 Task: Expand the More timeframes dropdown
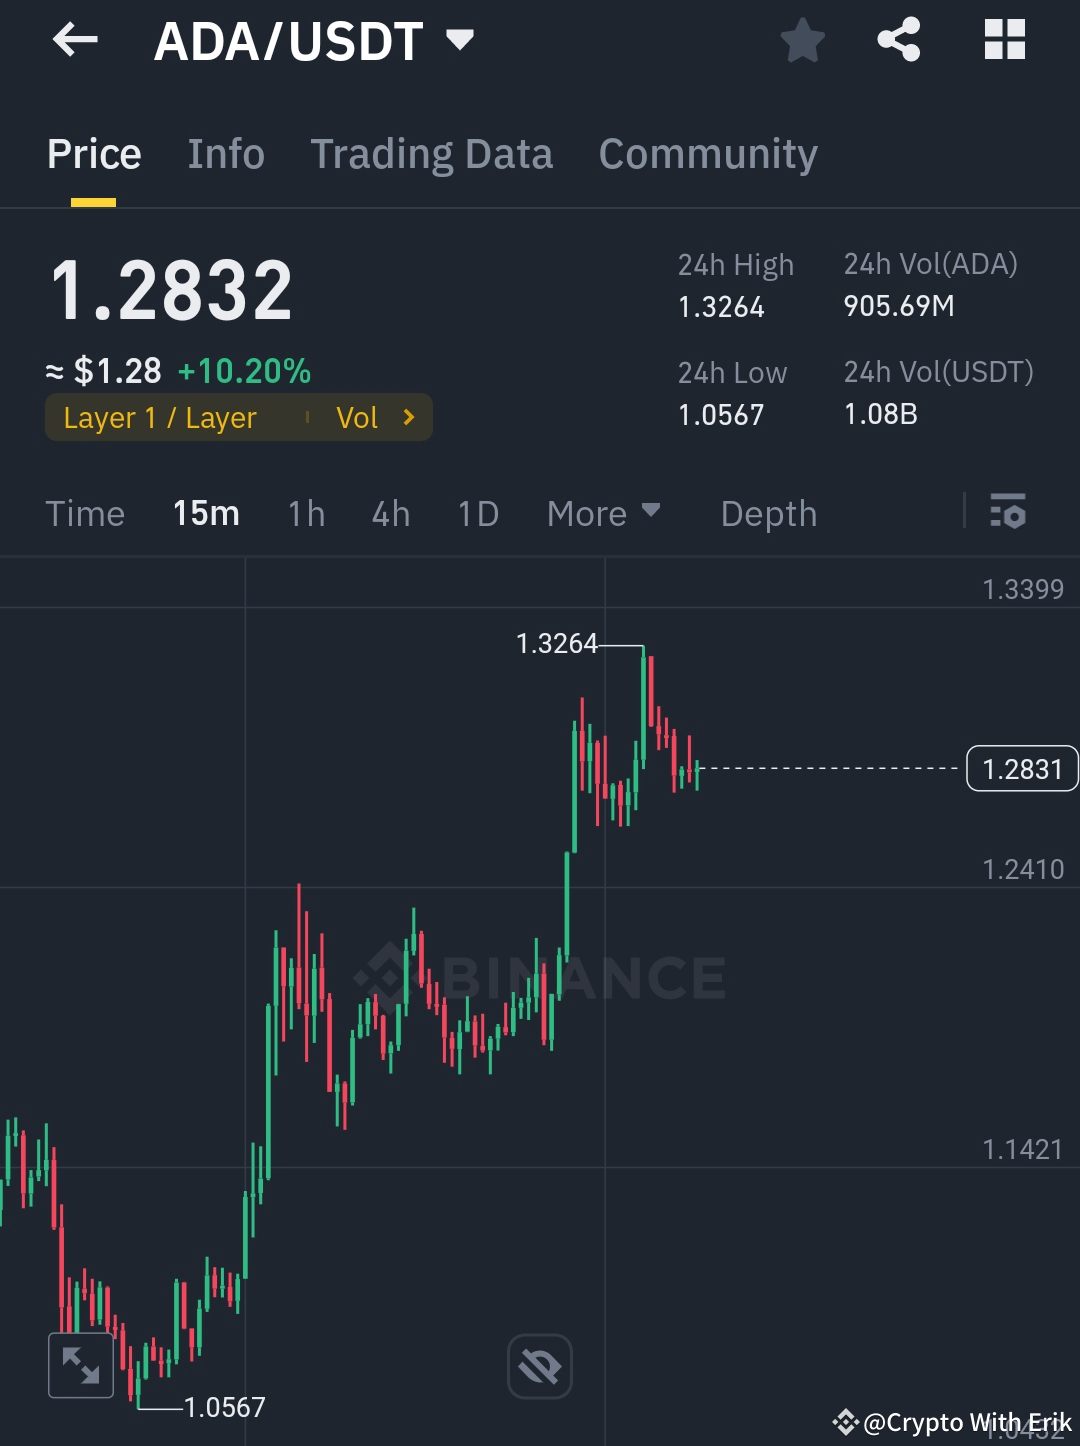(604, 513)
